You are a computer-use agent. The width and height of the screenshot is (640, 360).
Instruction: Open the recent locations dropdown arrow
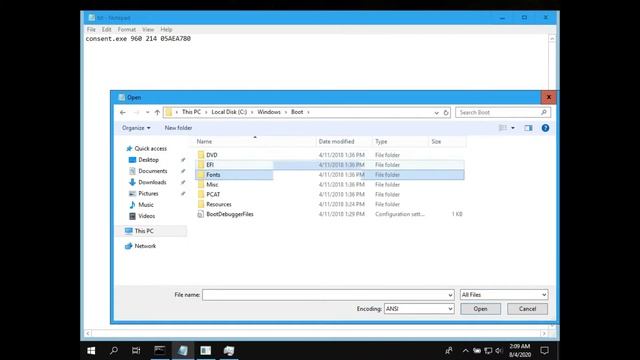coord(147,112)
